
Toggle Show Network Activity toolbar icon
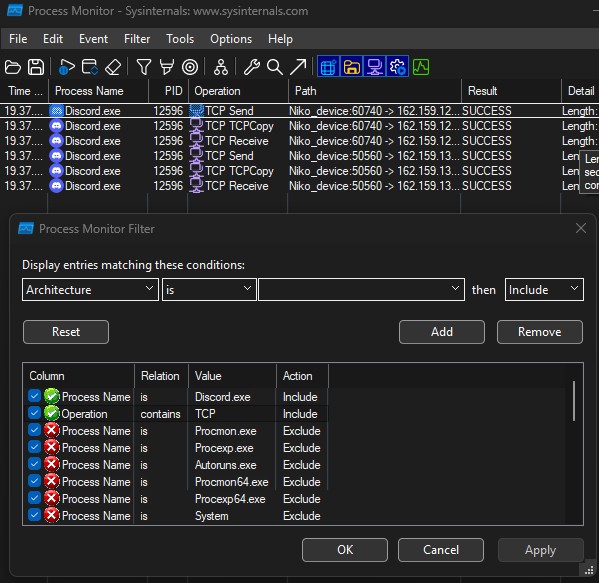tap(374, 67)
